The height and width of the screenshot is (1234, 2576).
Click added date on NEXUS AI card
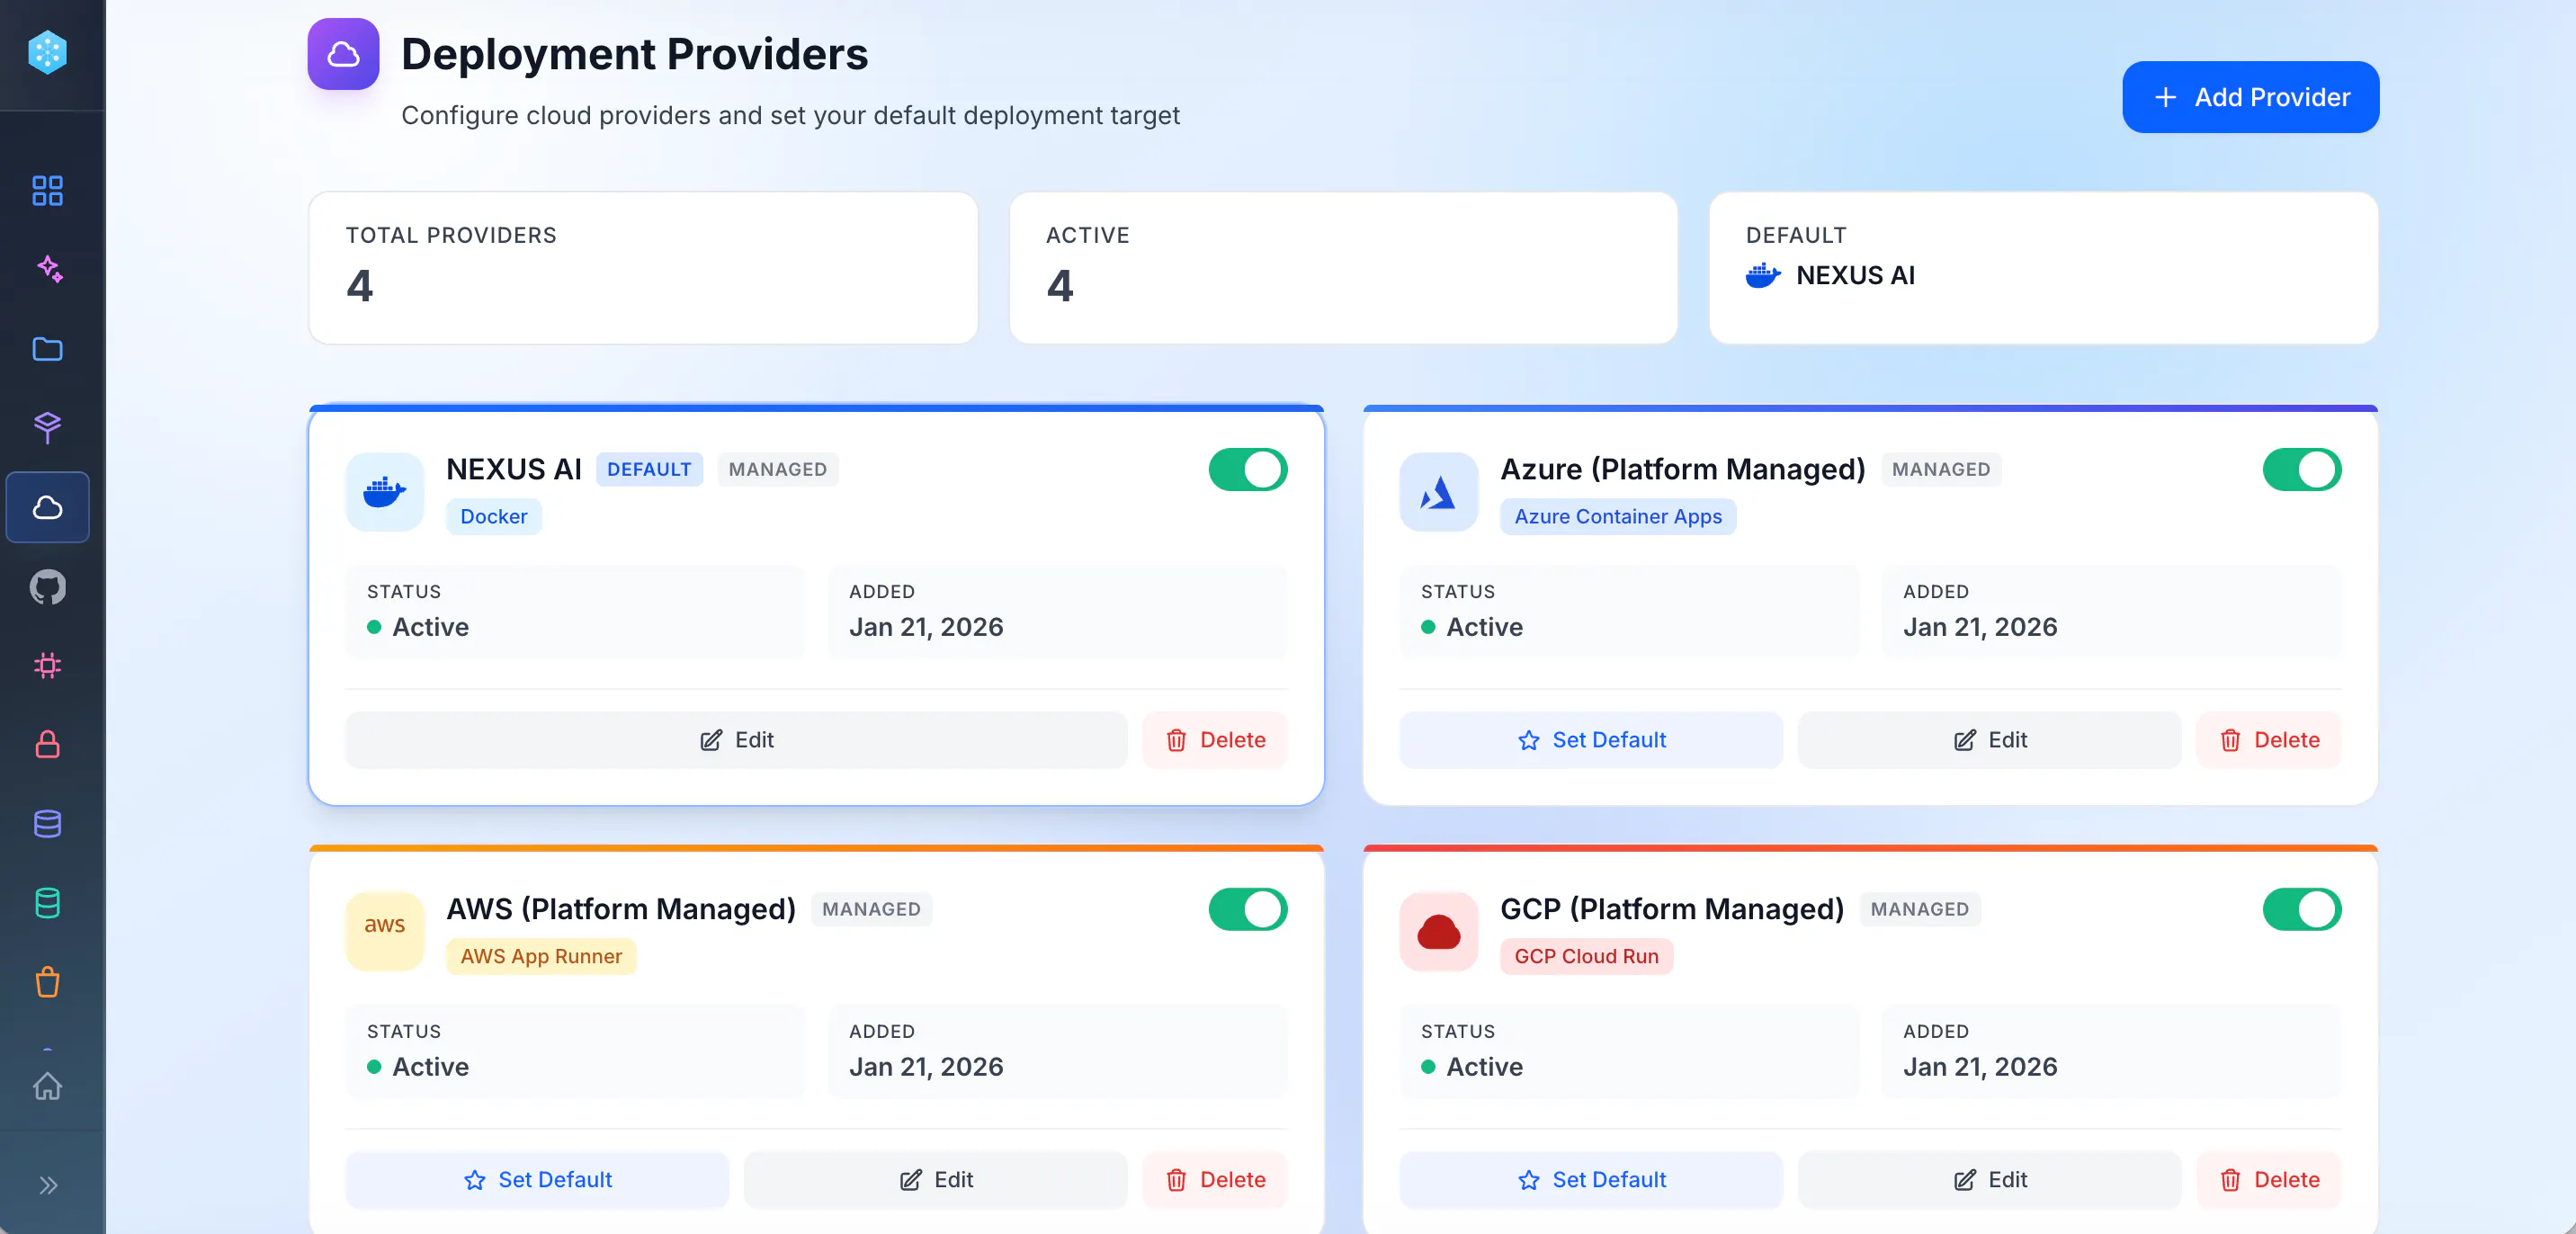click(x=926, y=627)
